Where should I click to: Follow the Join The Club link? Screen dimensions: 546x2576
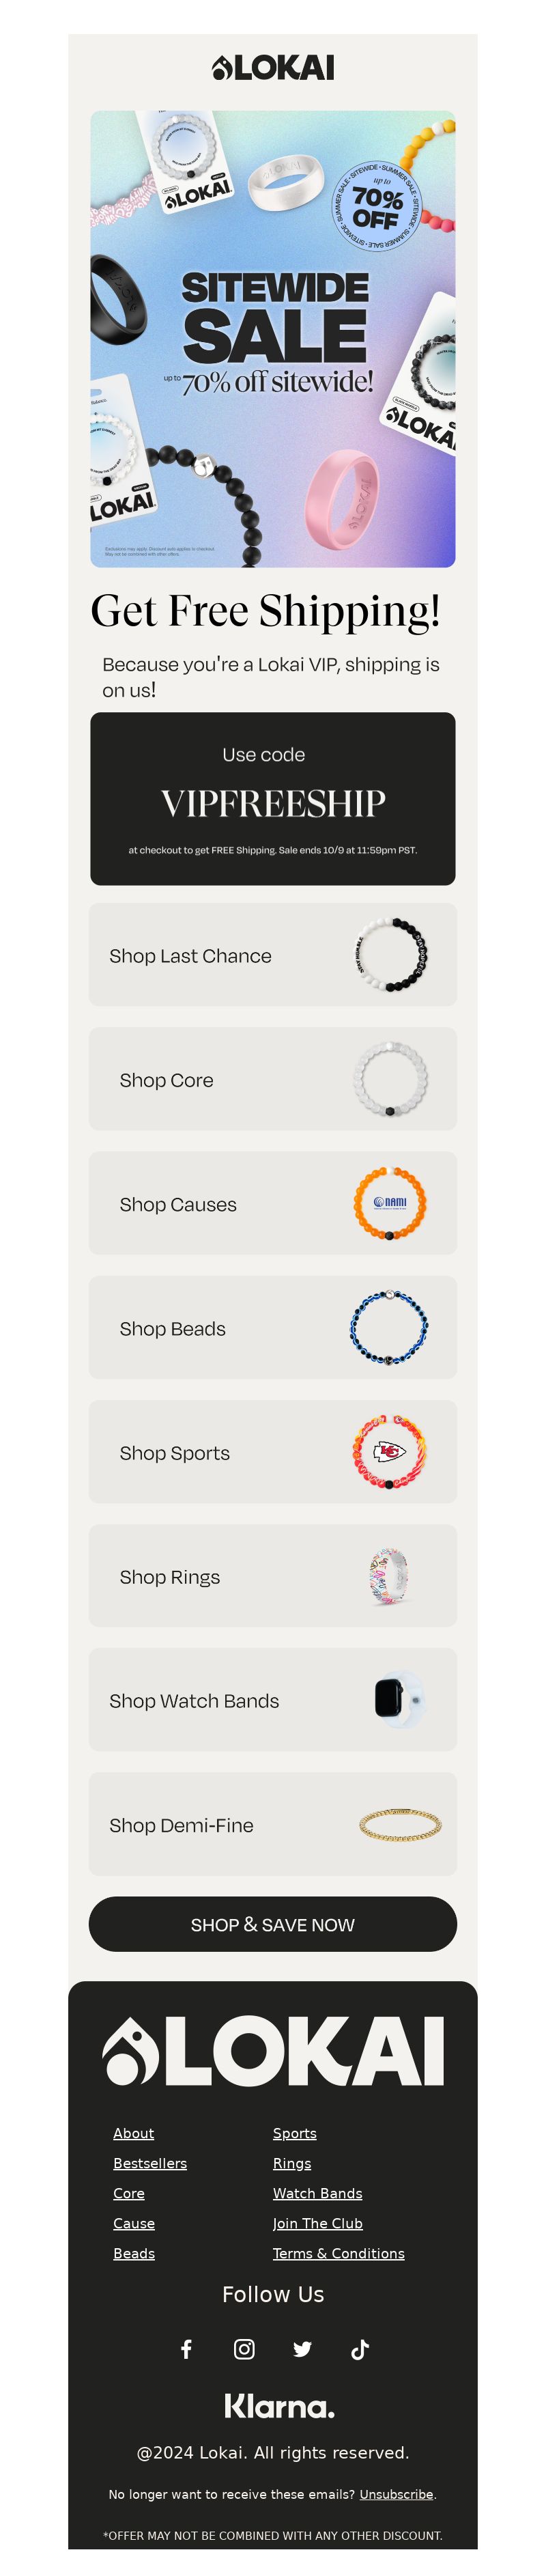(x=317, y=2223)
